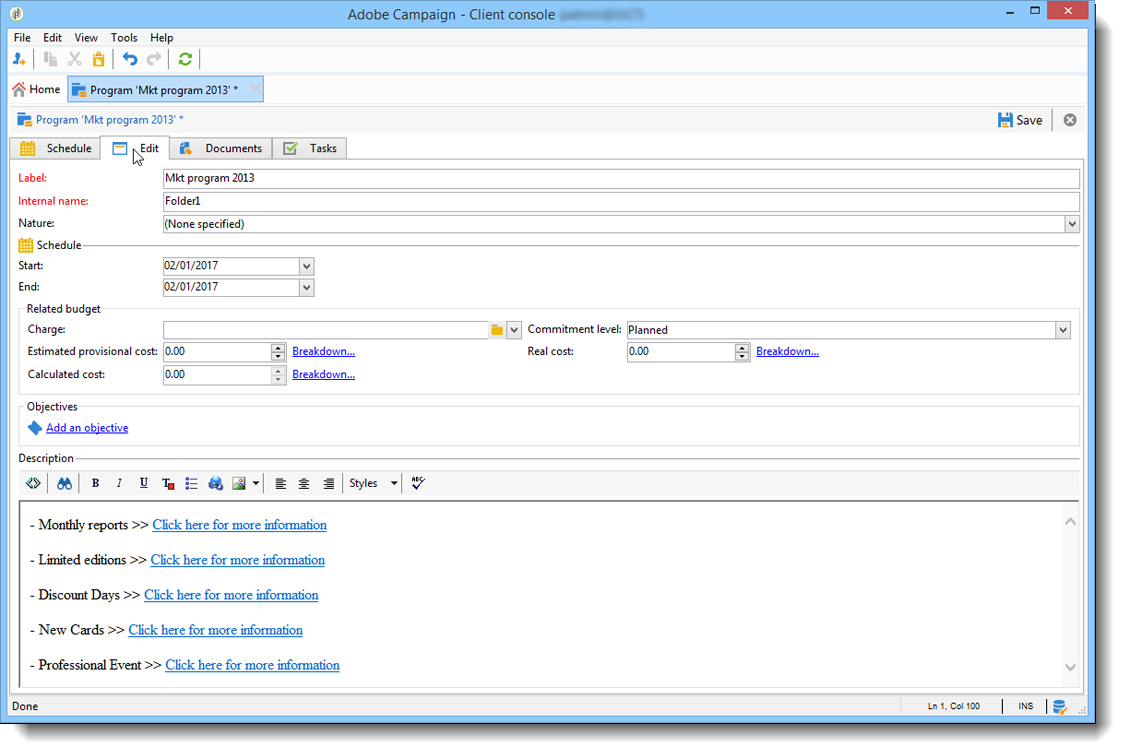Toggle Italic formatting

[119, 483]
